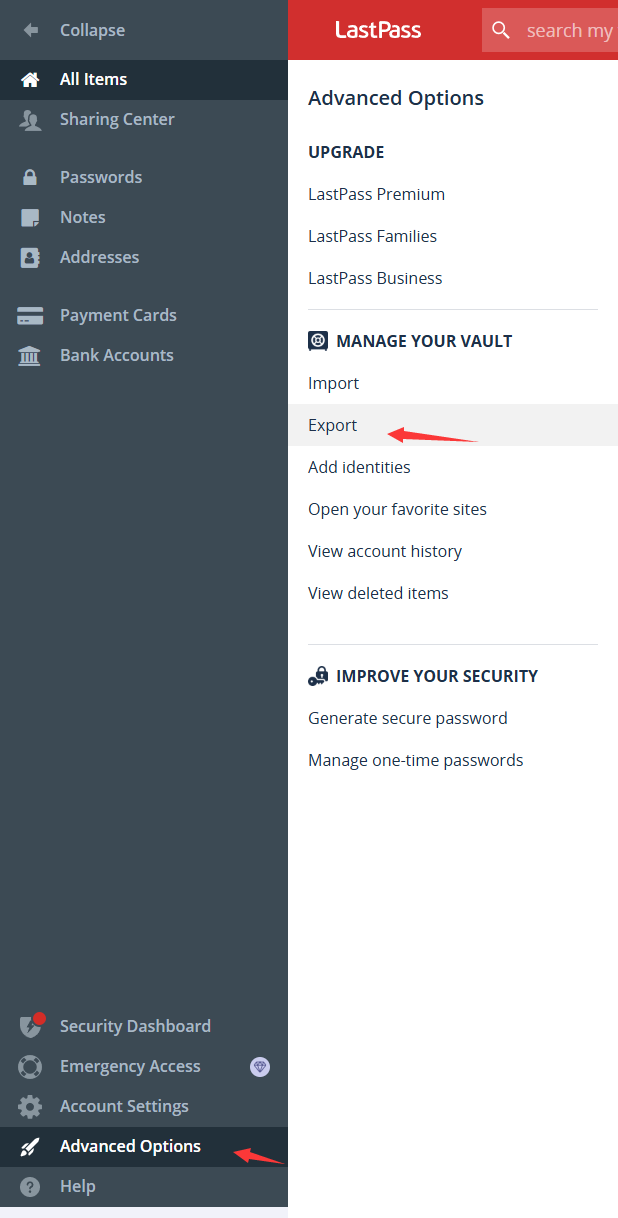Screen dimensions: 618x1218
Task: Click Emergency Access premium diamond badge
Action: click(x=260, y=1067)
